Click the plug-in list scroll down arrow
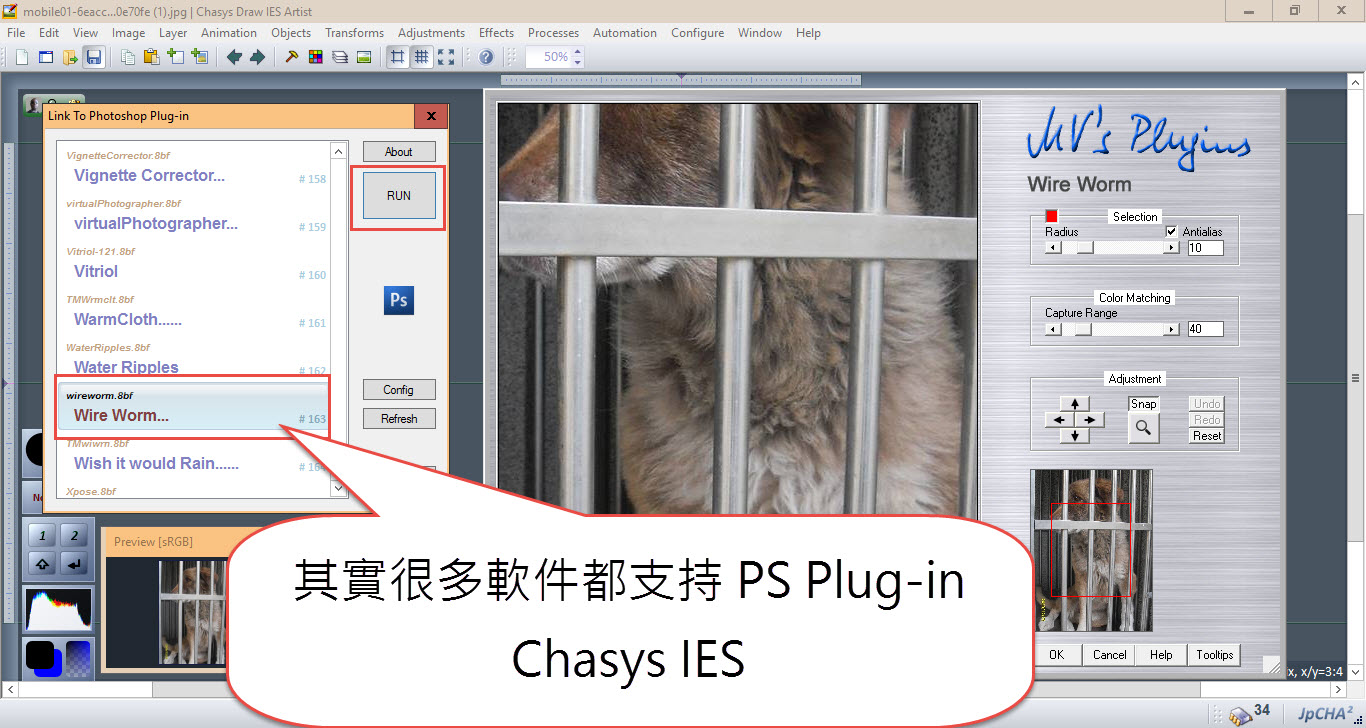 click(x=338, y=488)
